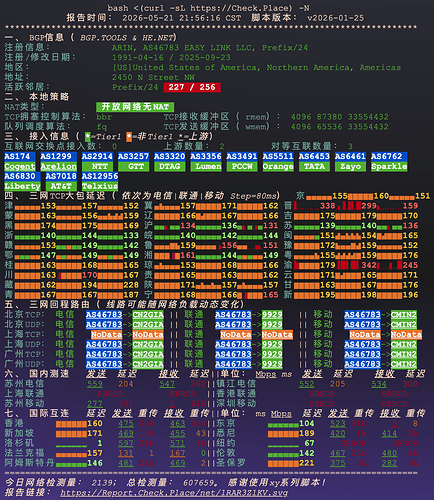
Task: Click the TATA label
Action: coord(314,166)
